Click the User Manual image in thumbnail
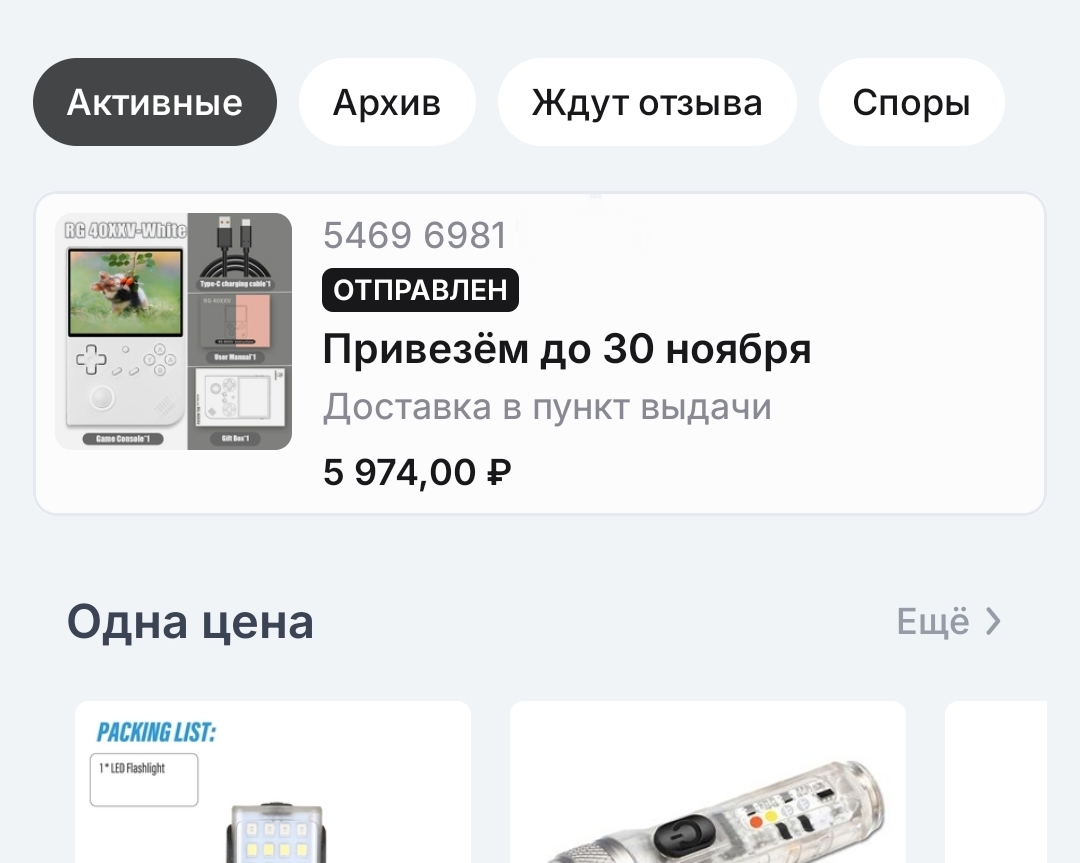This screenshot has height=863, width=1080. [x=240, y=329]
